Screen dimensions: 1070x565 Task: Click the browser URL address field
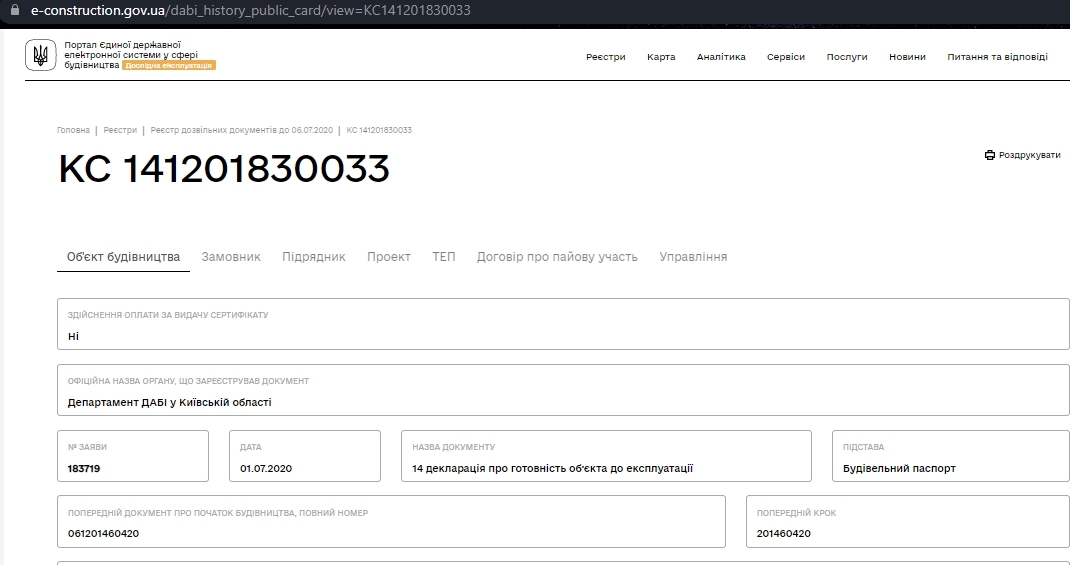click(250, 10)
